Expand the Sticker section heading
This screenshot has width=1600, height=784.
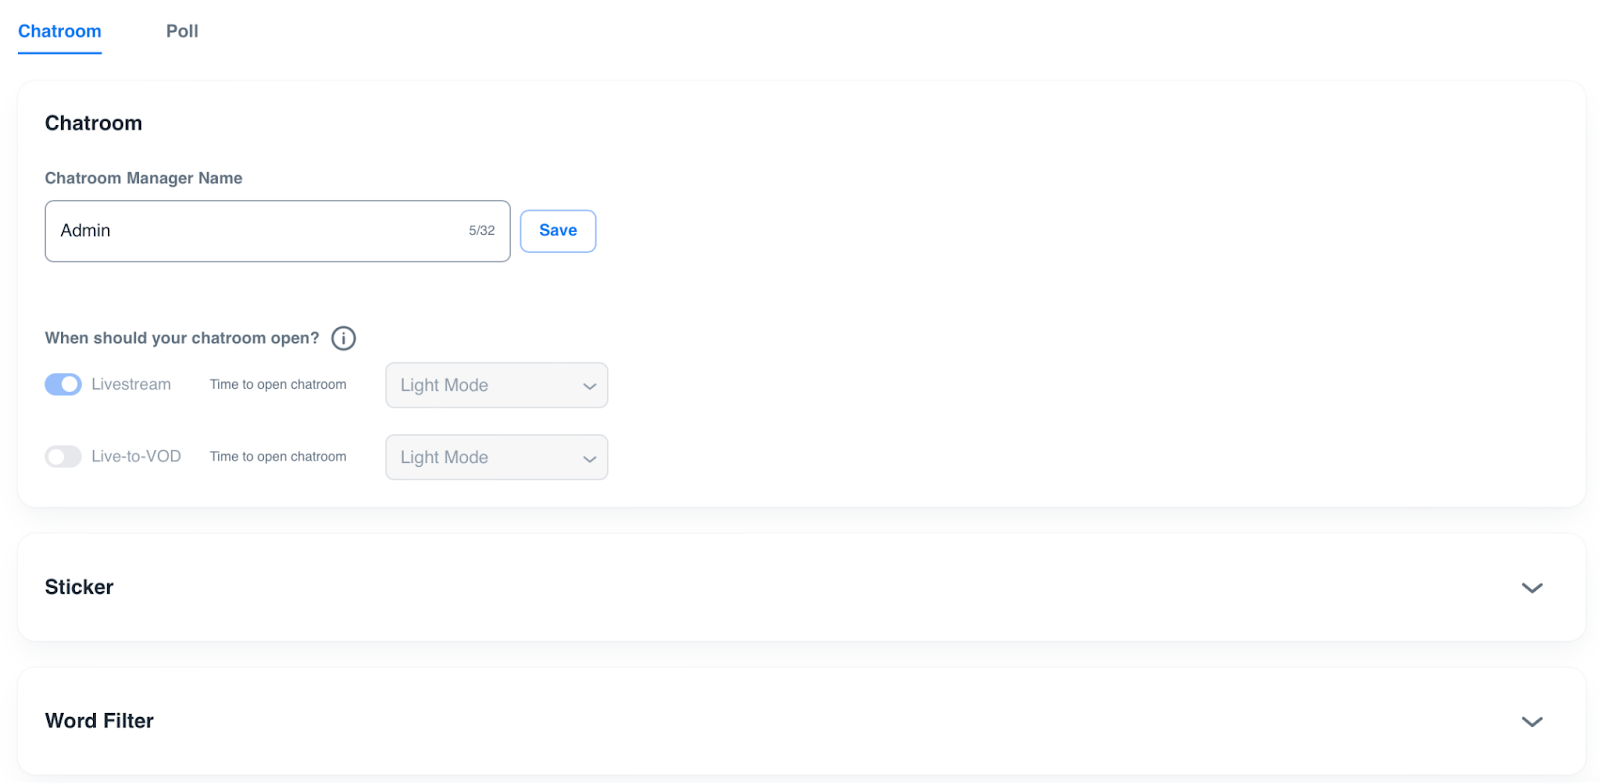click(x=79, y=588)
